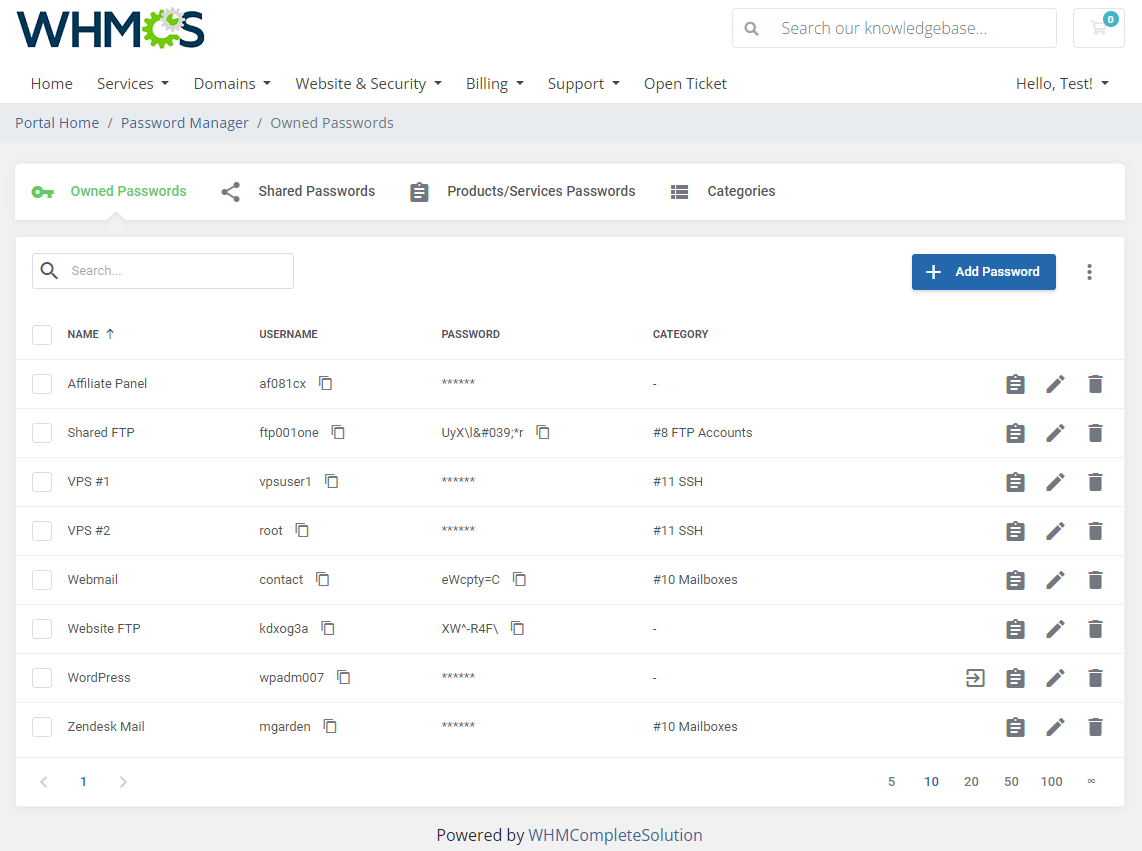This screenshot has width=1142, height=851.
Task: Copy the kdxog3a username
Action: [328, 628]
